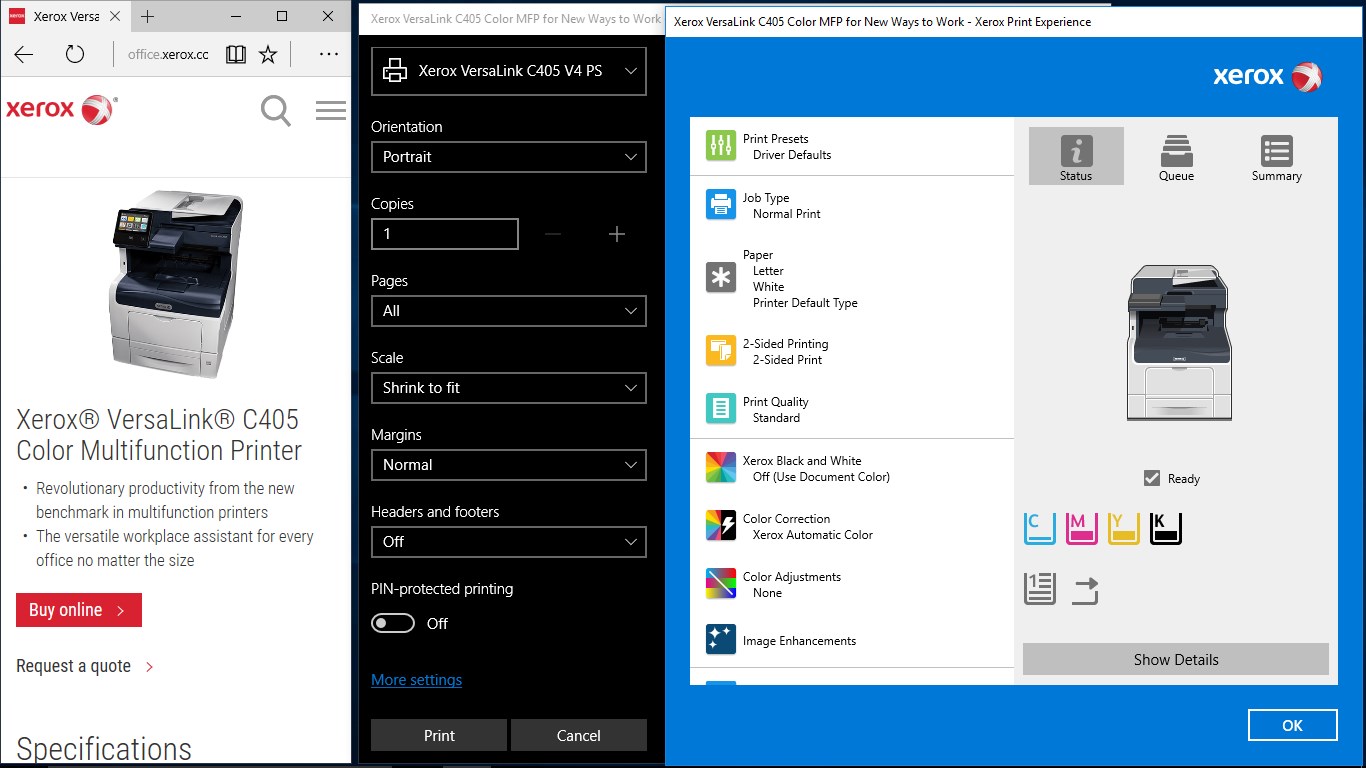1366x768 pixels.
Task: Click the red Buy online button
Action: pos(79,610)
